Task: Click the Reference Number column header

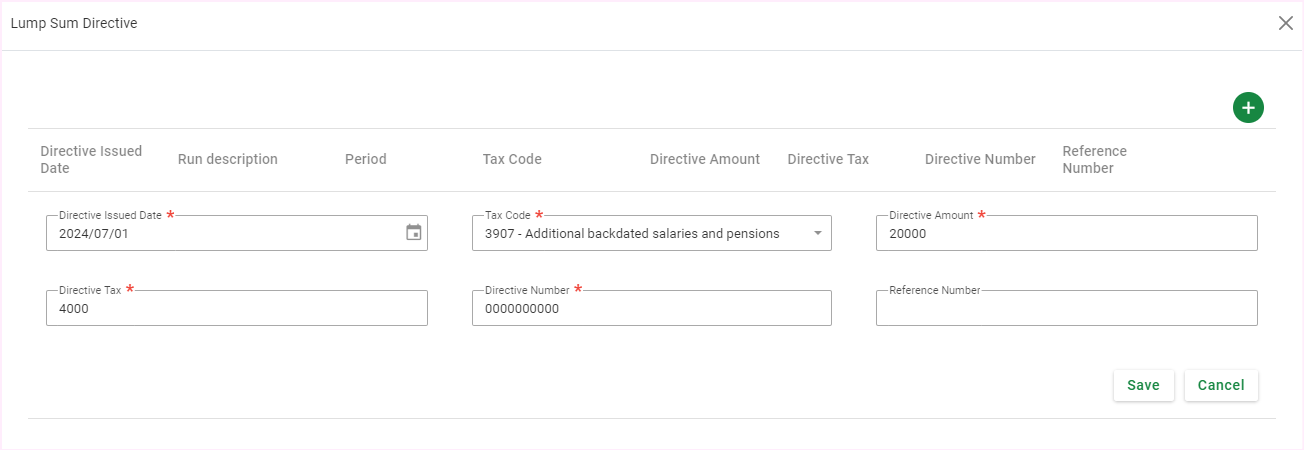Action: tap(1094, 159)
